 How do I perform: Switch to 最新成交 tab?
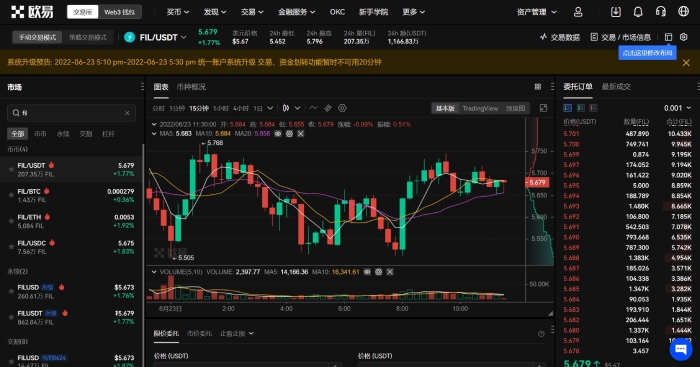(x=616, y=87)
